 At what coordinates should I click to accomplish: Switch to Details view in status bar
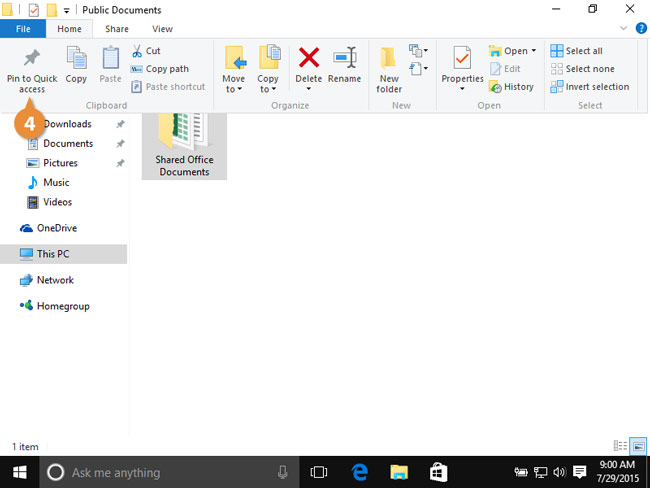click(x=620, y=446)
